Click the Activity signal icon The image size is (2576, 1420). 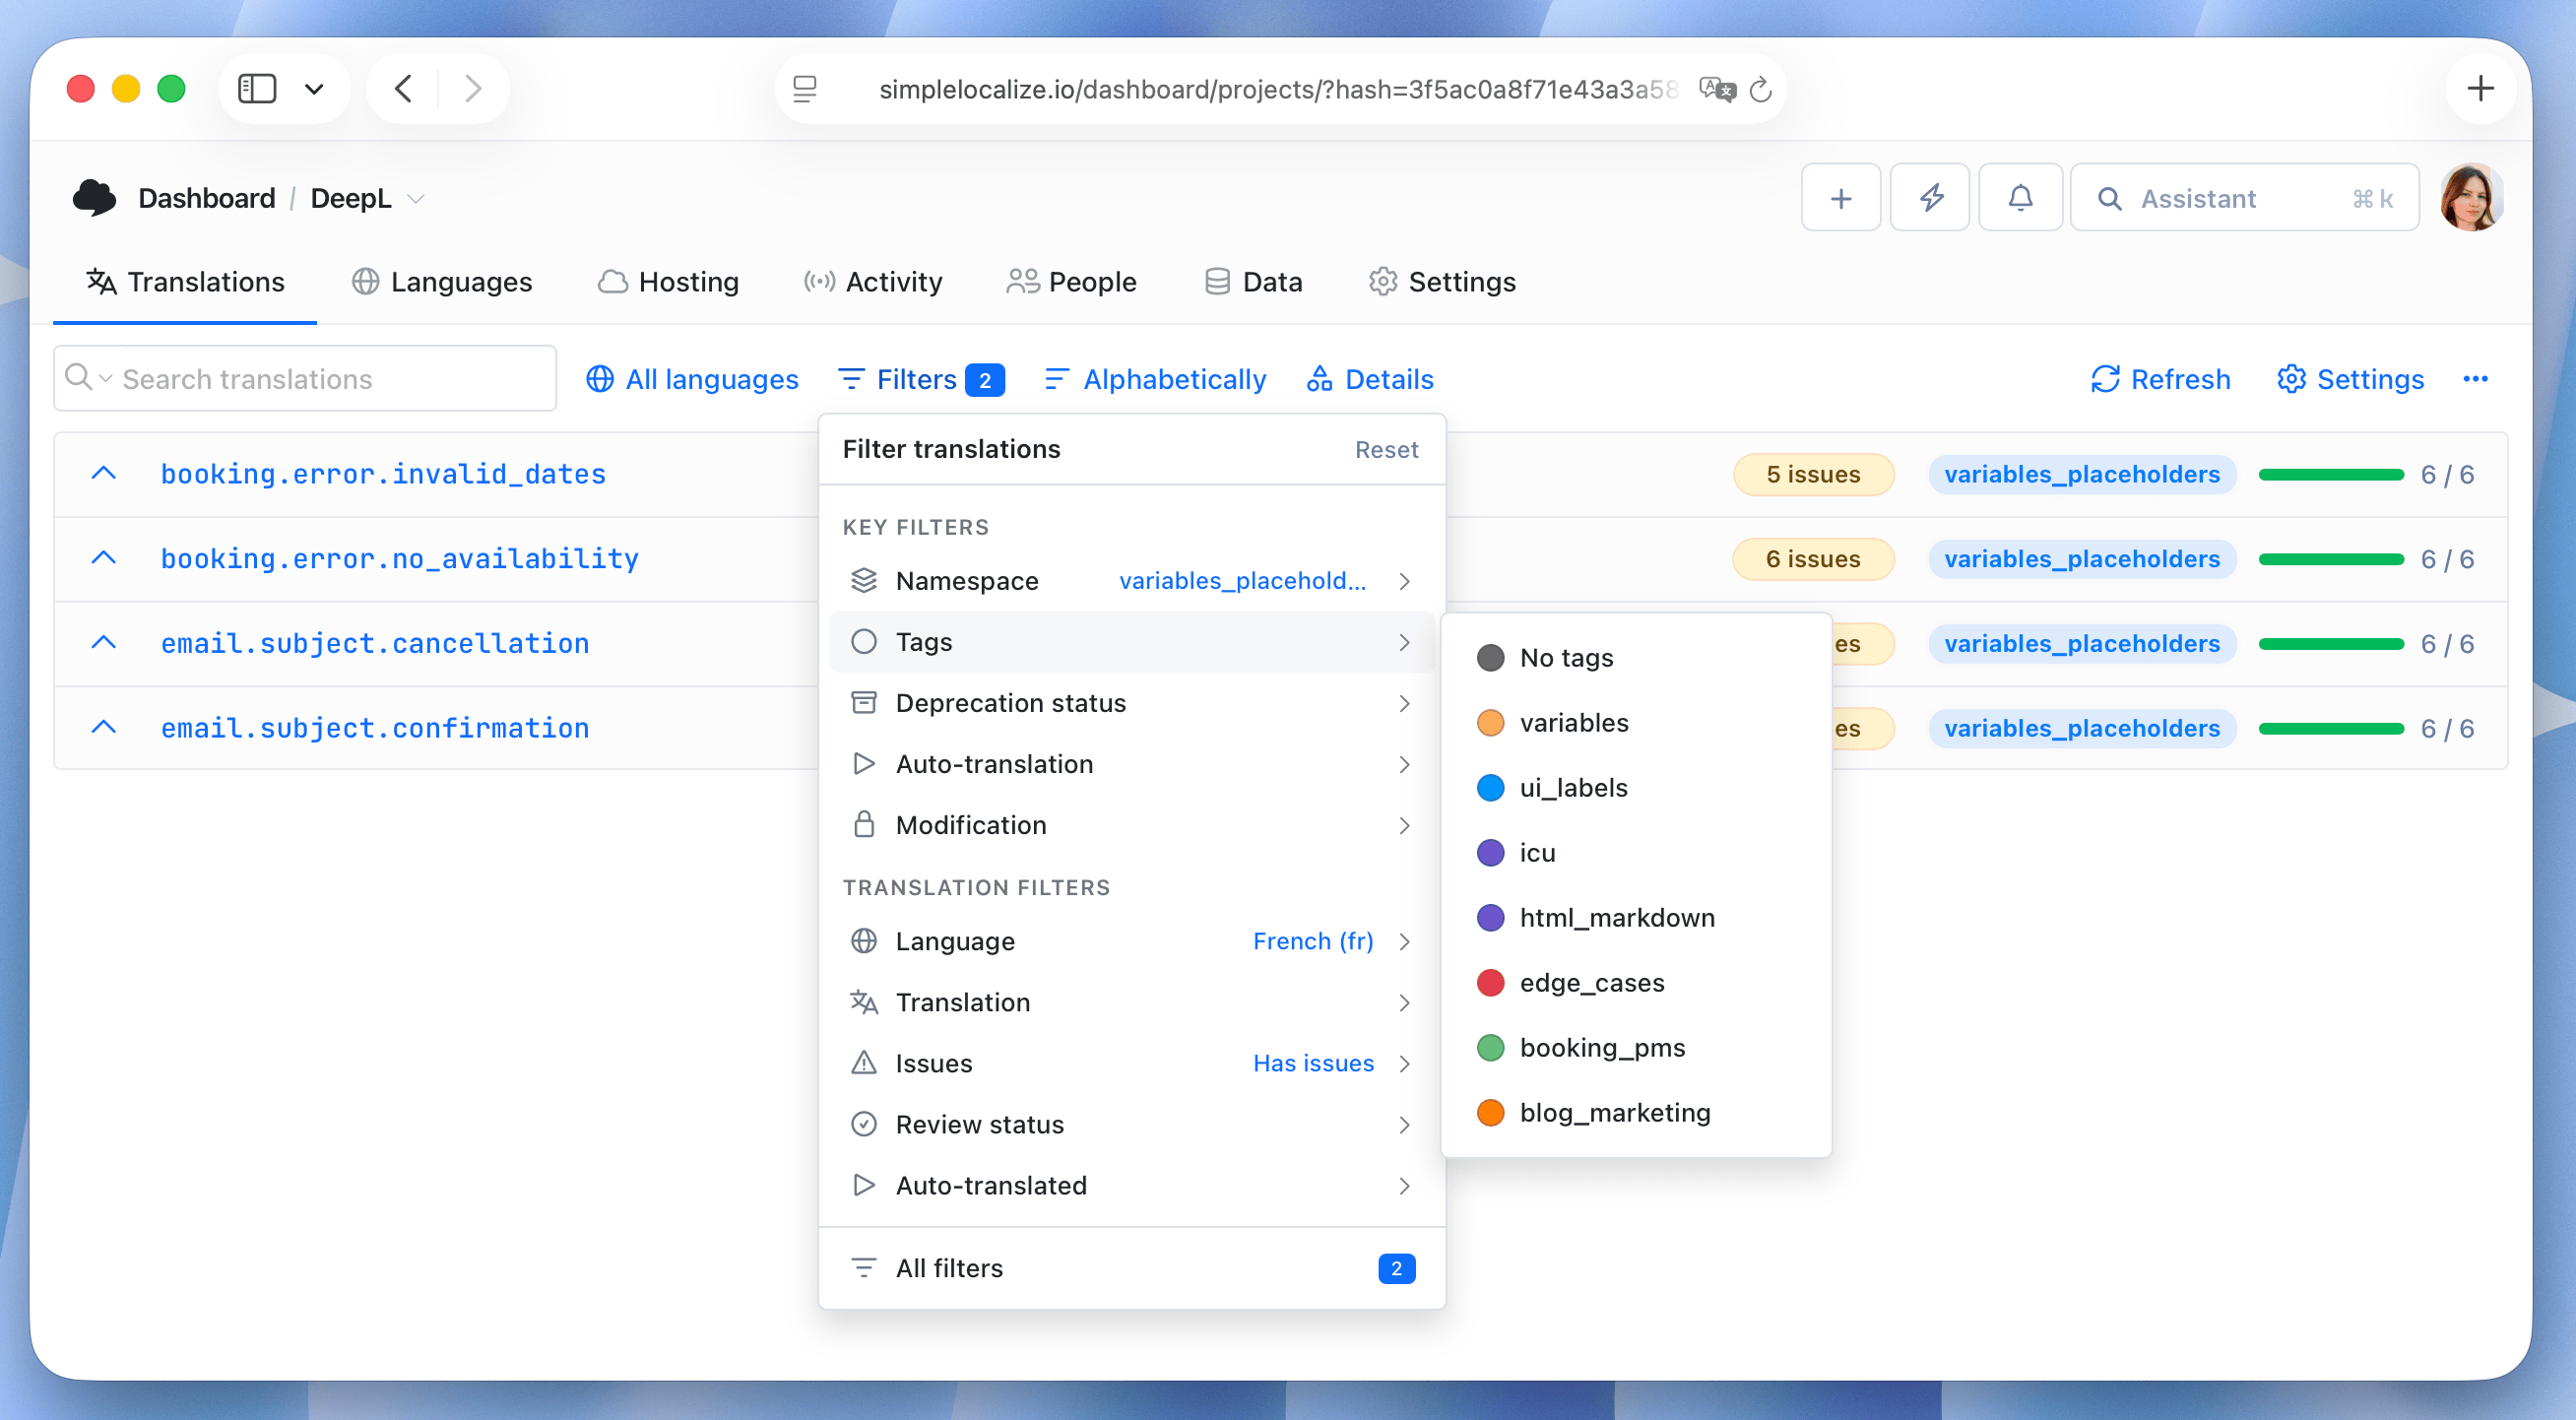click(x=819, y=281)
